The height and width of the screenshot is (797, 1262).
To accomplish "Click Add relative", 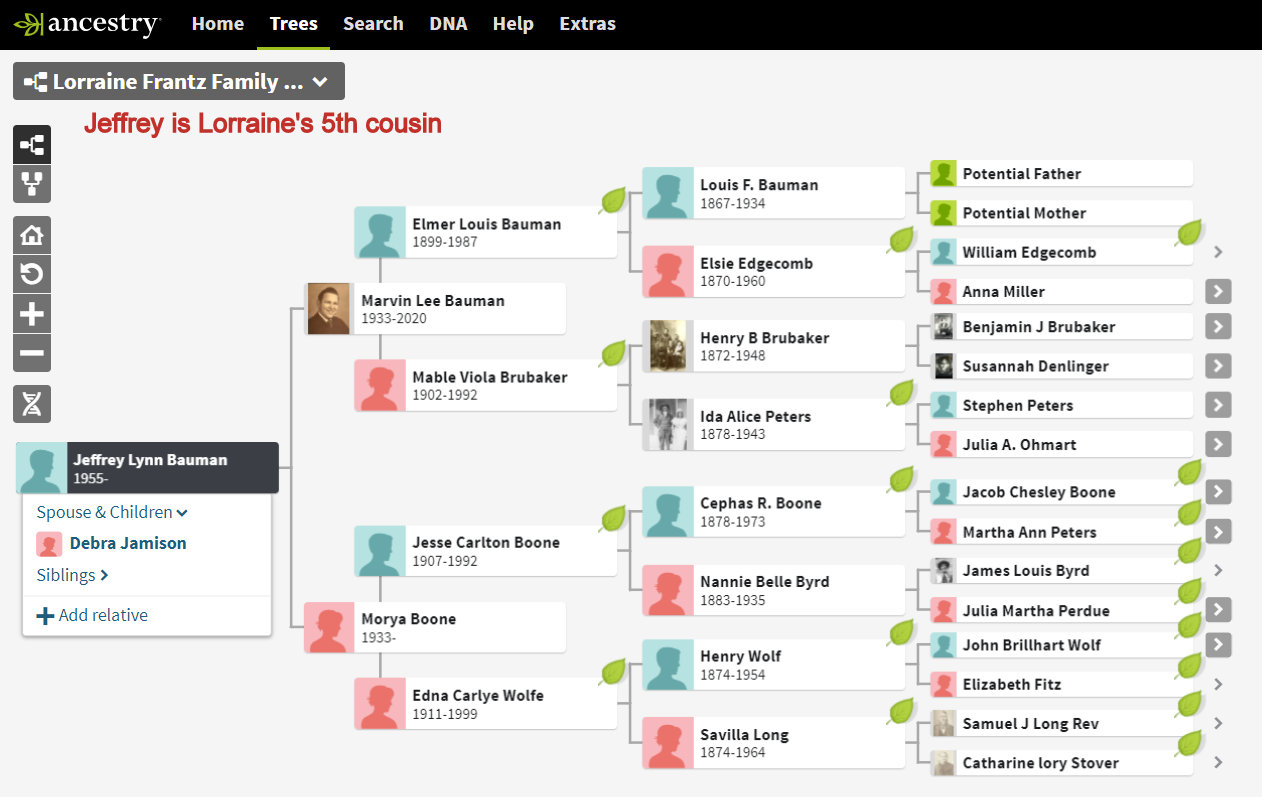I will [92, 615].
